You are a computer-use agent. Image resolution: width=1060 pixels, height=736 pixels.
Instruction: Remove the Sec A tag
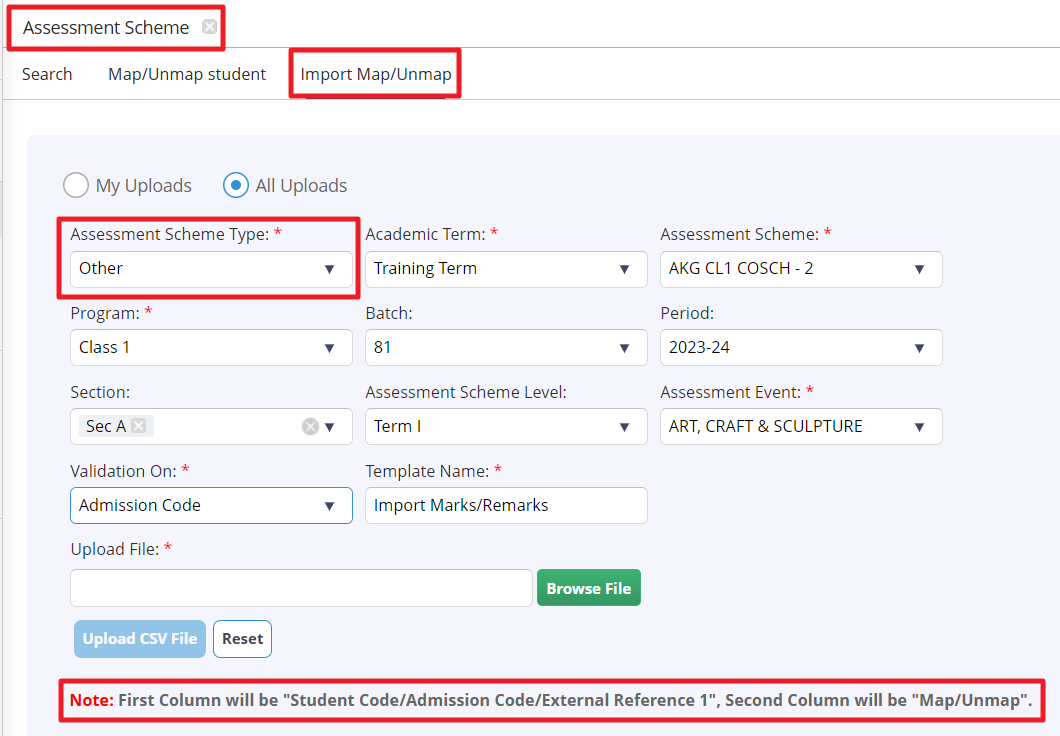pos(139,426)
